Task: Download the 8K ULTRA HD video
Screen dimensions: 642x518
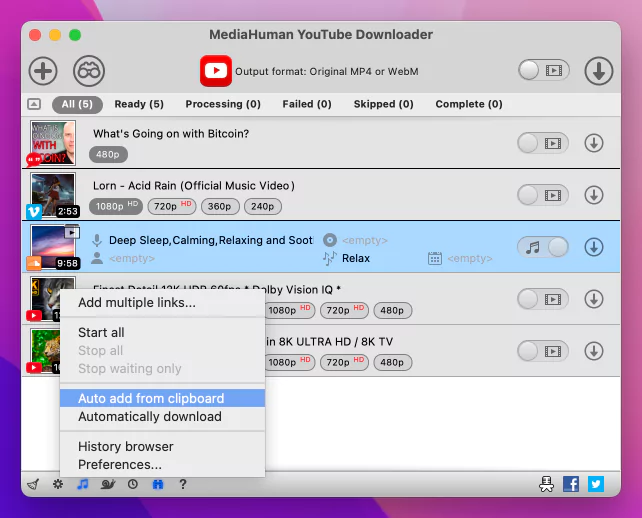Action: 594,351
